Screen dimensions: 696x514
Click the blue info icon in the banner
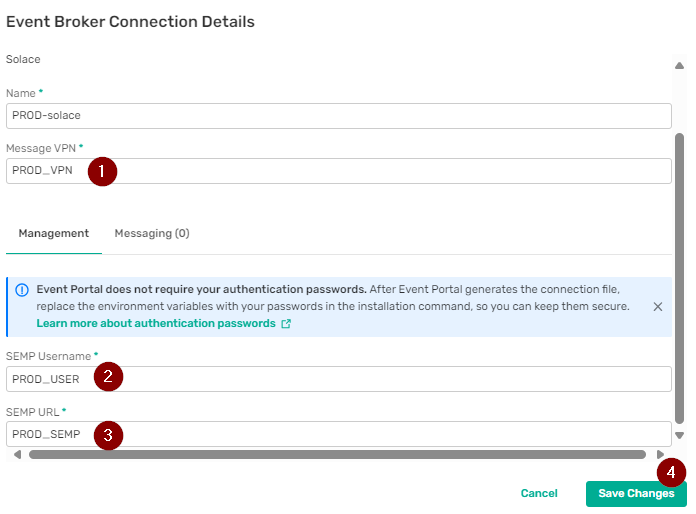click(x=22, y=290)
